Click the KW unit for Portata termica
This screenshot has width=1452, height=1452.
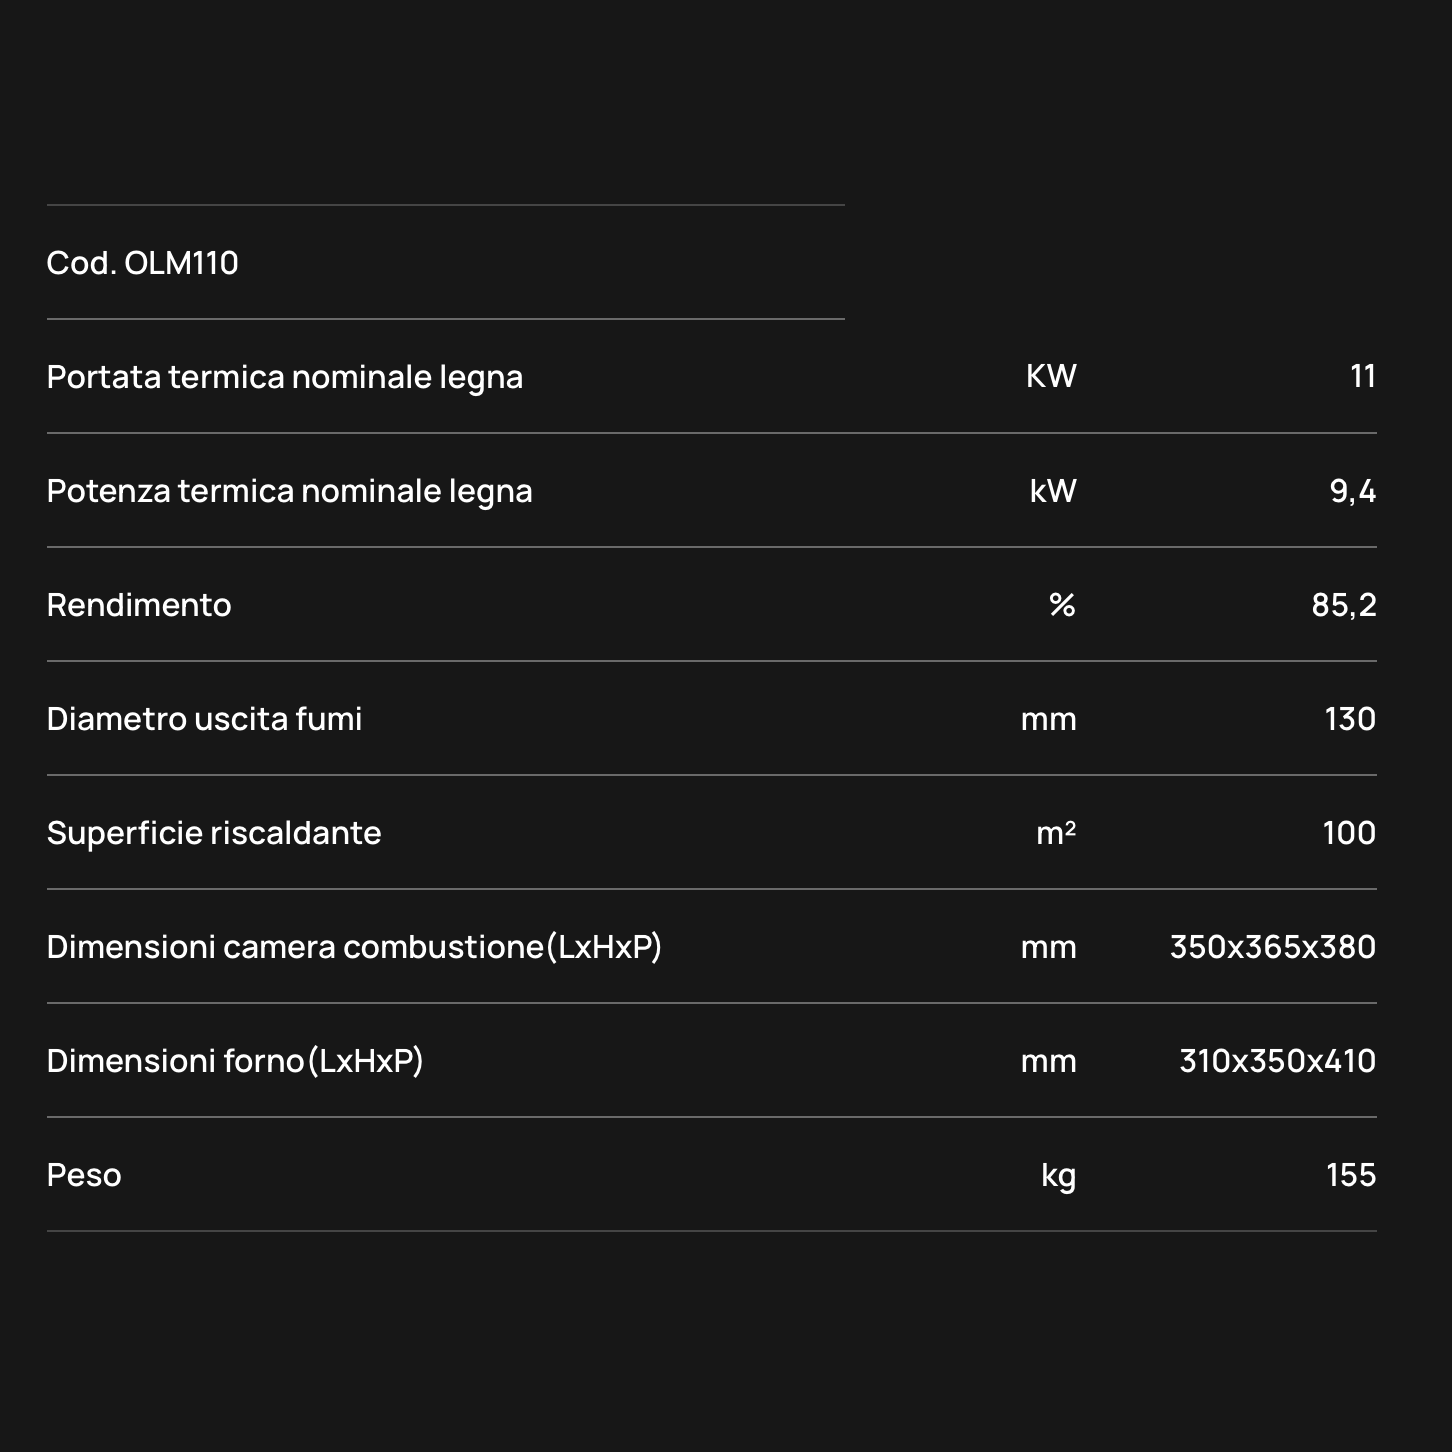1051,376
